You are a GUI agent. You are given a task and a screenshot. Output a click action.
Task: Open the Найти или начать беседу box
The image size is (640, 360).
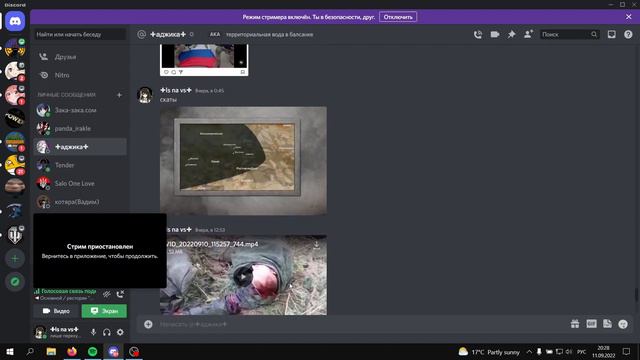(80, 35)
